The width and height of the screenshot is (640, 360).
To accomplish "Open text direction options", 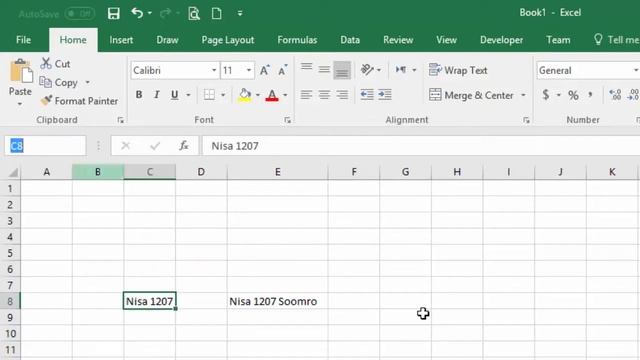I will point(405,70).
